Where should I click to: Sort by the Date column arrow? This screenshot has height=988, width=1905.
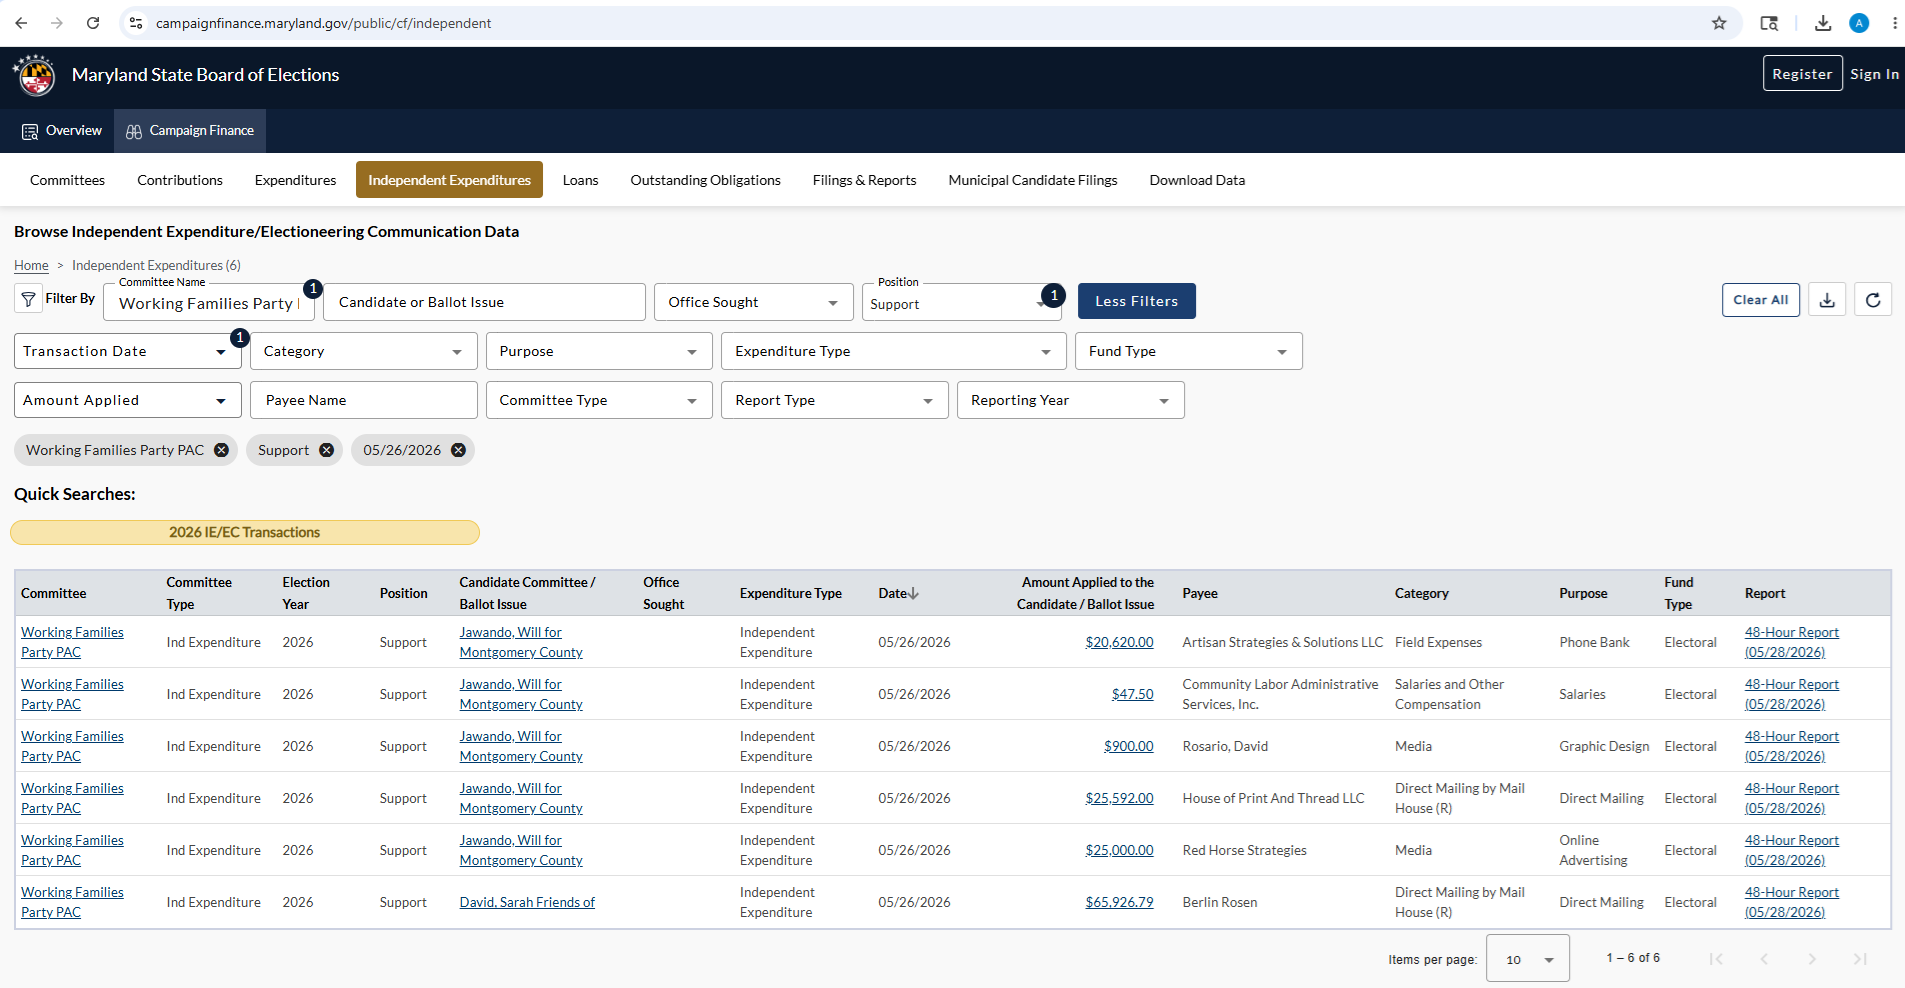[913, 593]
